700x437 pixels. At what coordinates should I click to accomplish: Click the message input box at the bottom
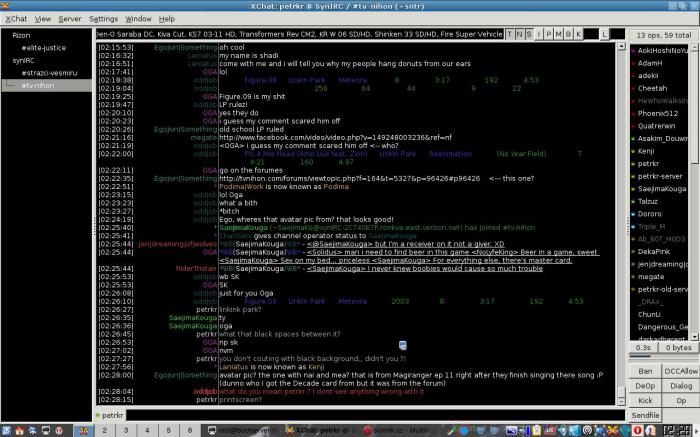375,415
